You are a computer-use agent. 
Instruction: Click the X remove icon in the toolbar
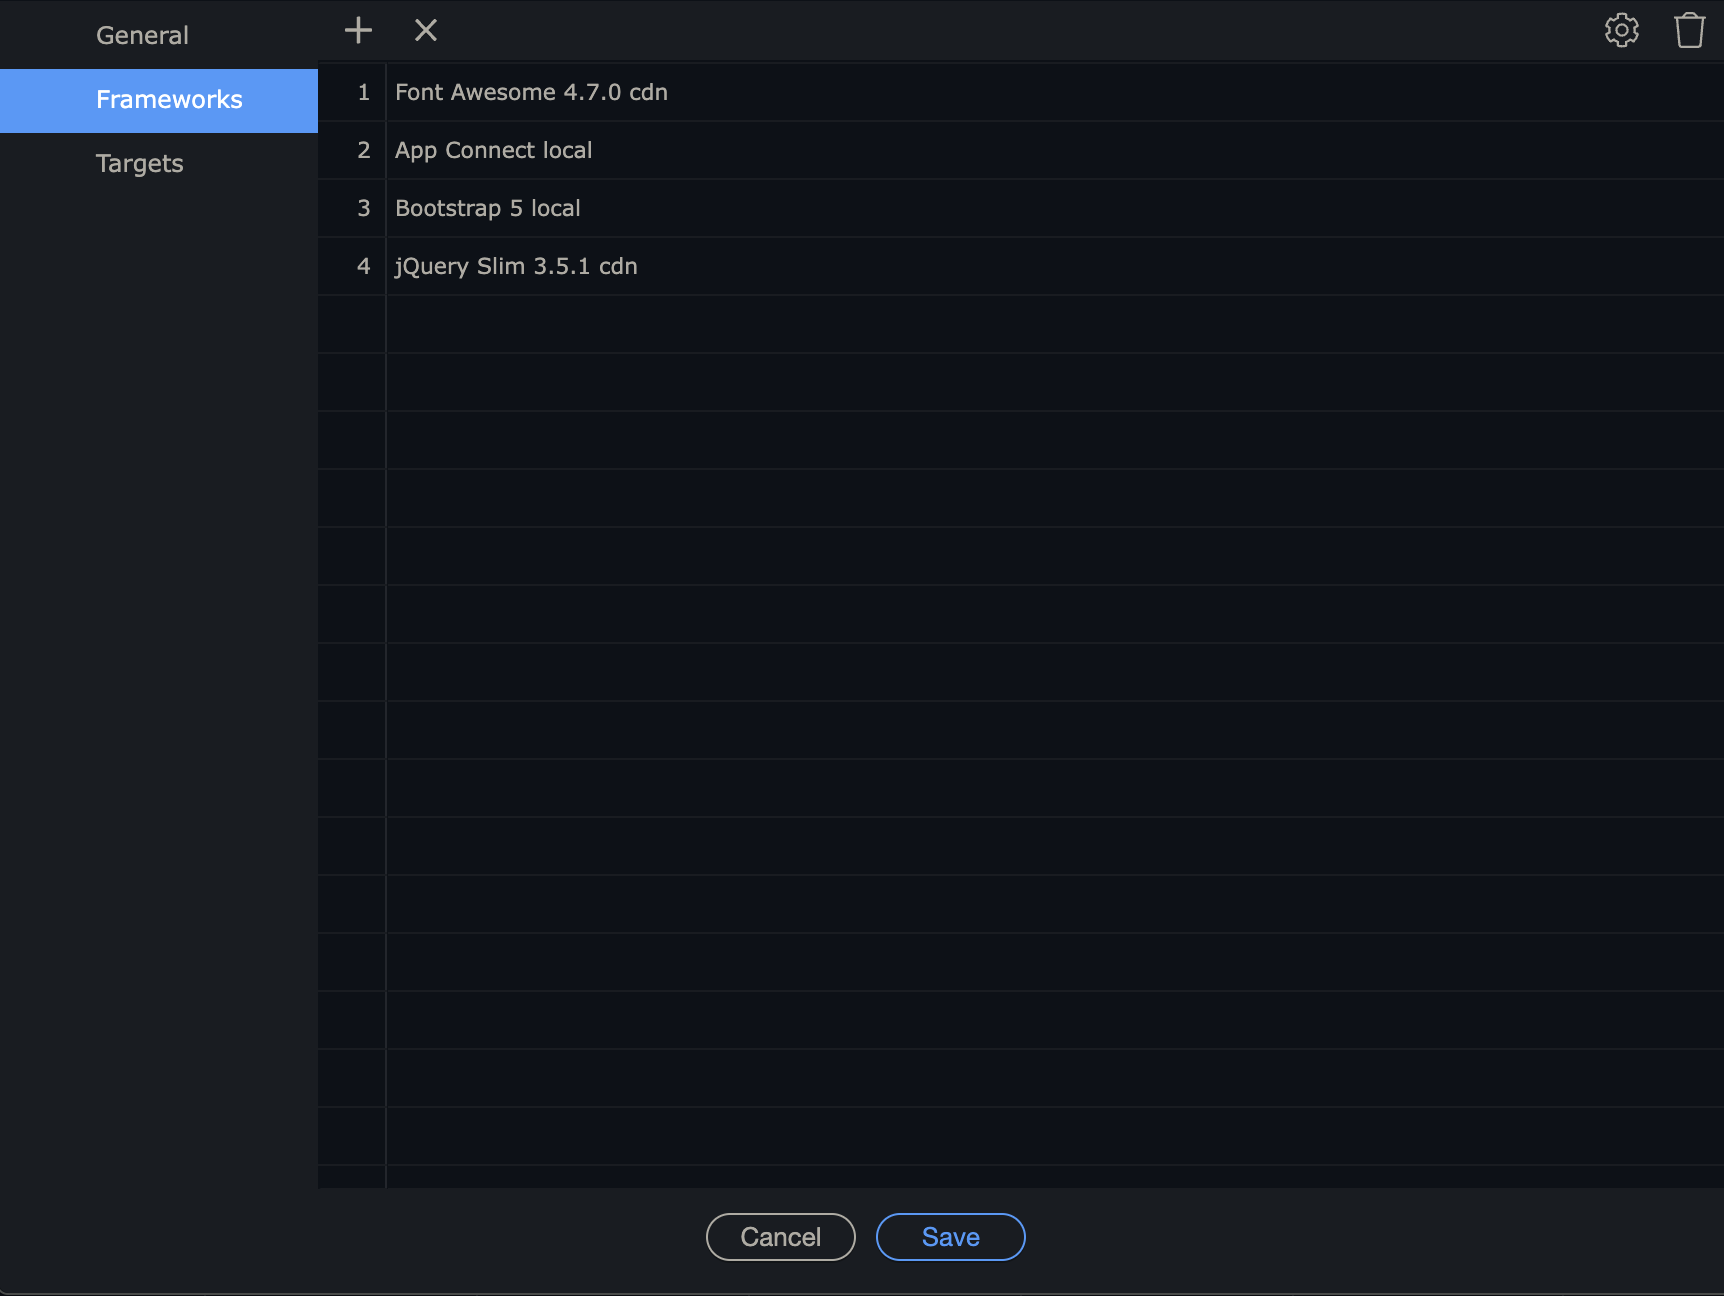(426, 31)
